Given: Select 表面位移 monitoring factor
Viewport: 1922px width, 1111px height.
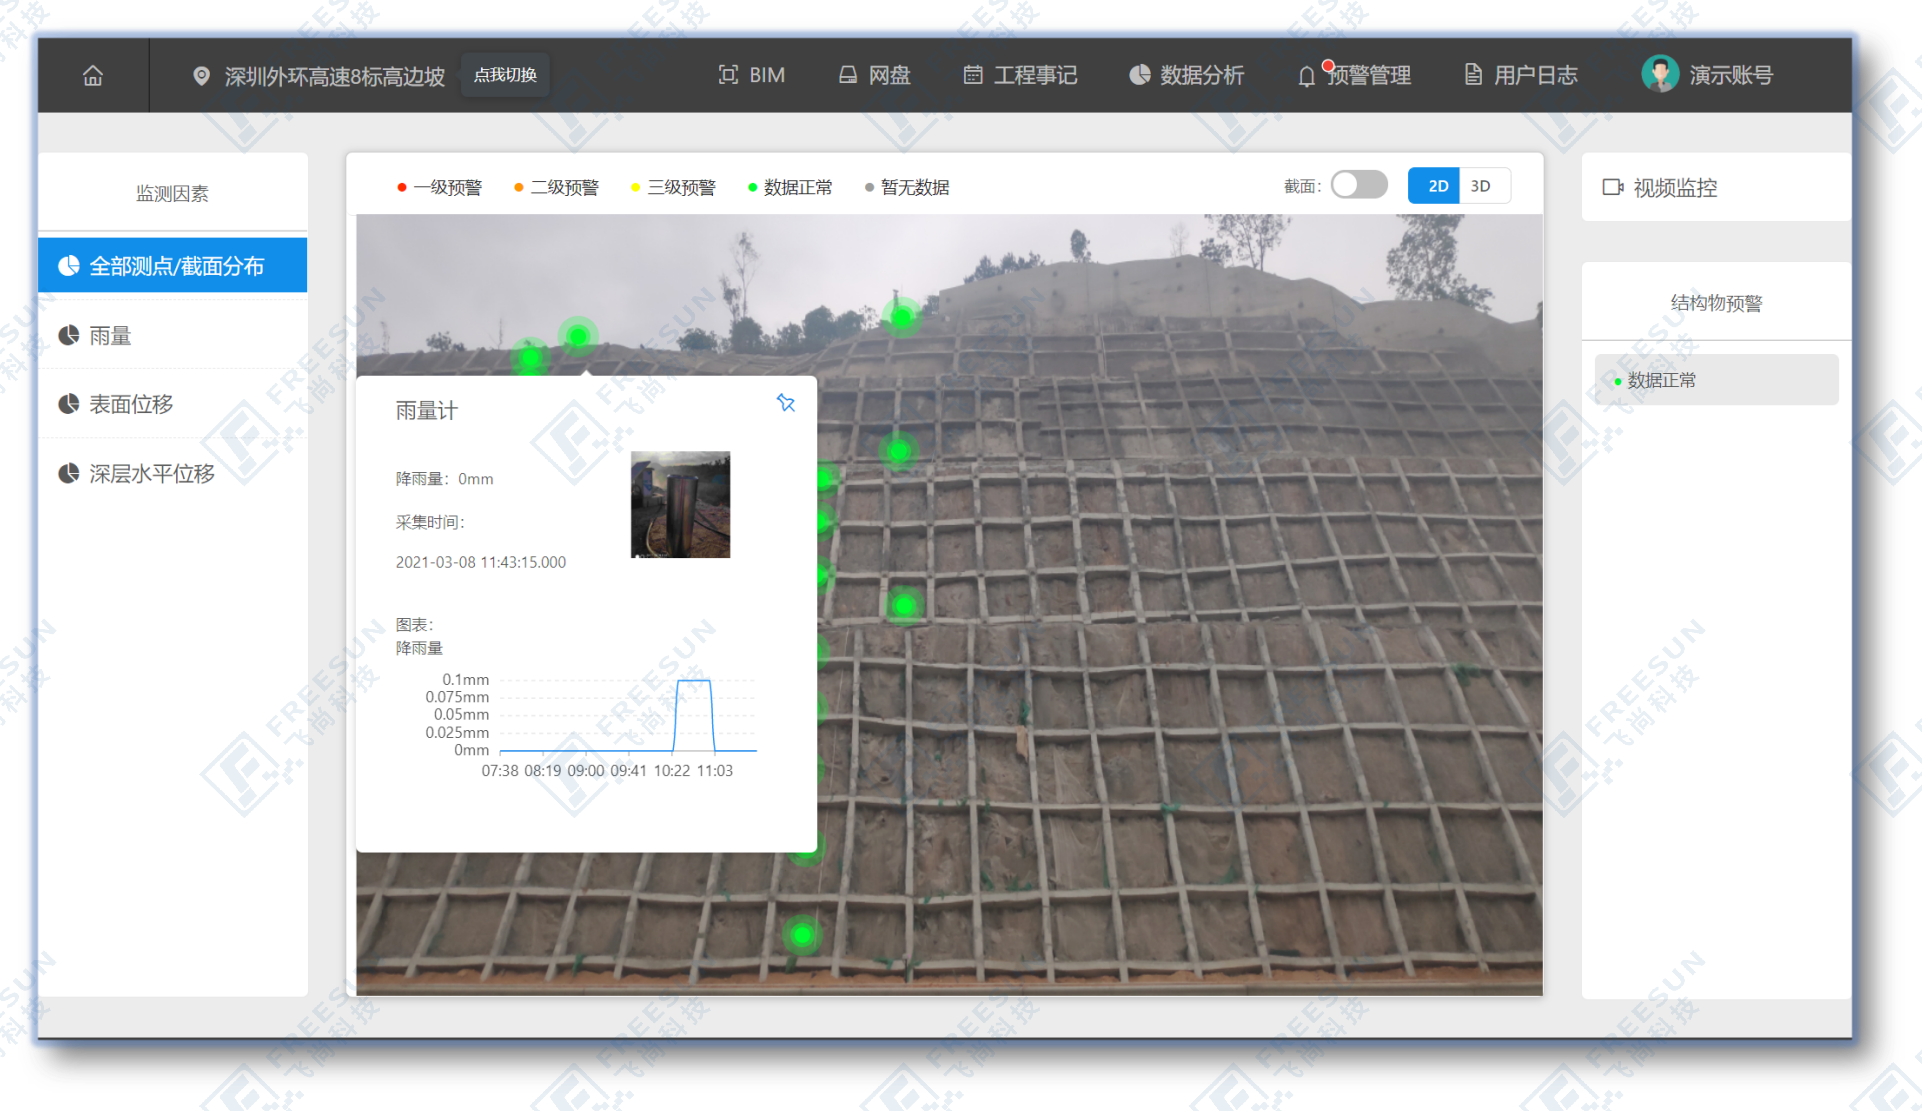Looking at the screenshot, I should pyautogui.click(x=173, y=404).
